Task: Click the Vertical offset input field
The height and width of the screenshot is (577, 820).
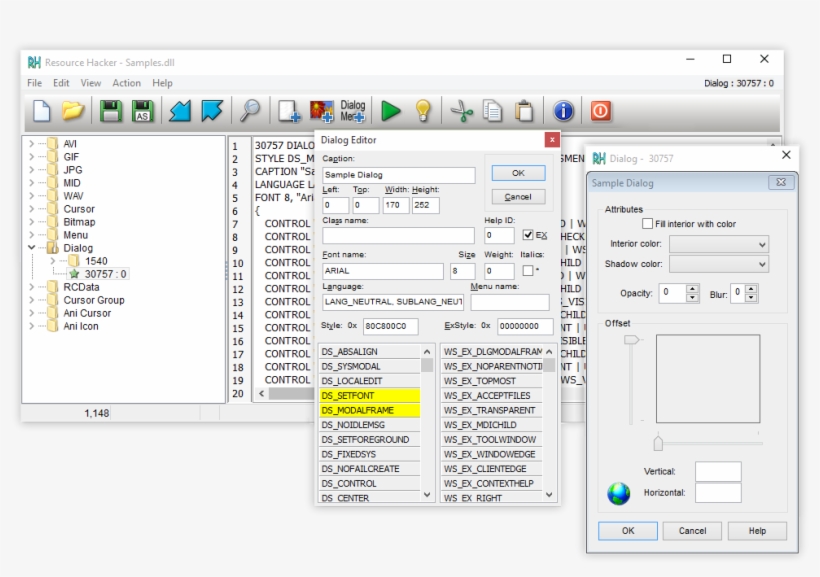Action: coord(718,471)
